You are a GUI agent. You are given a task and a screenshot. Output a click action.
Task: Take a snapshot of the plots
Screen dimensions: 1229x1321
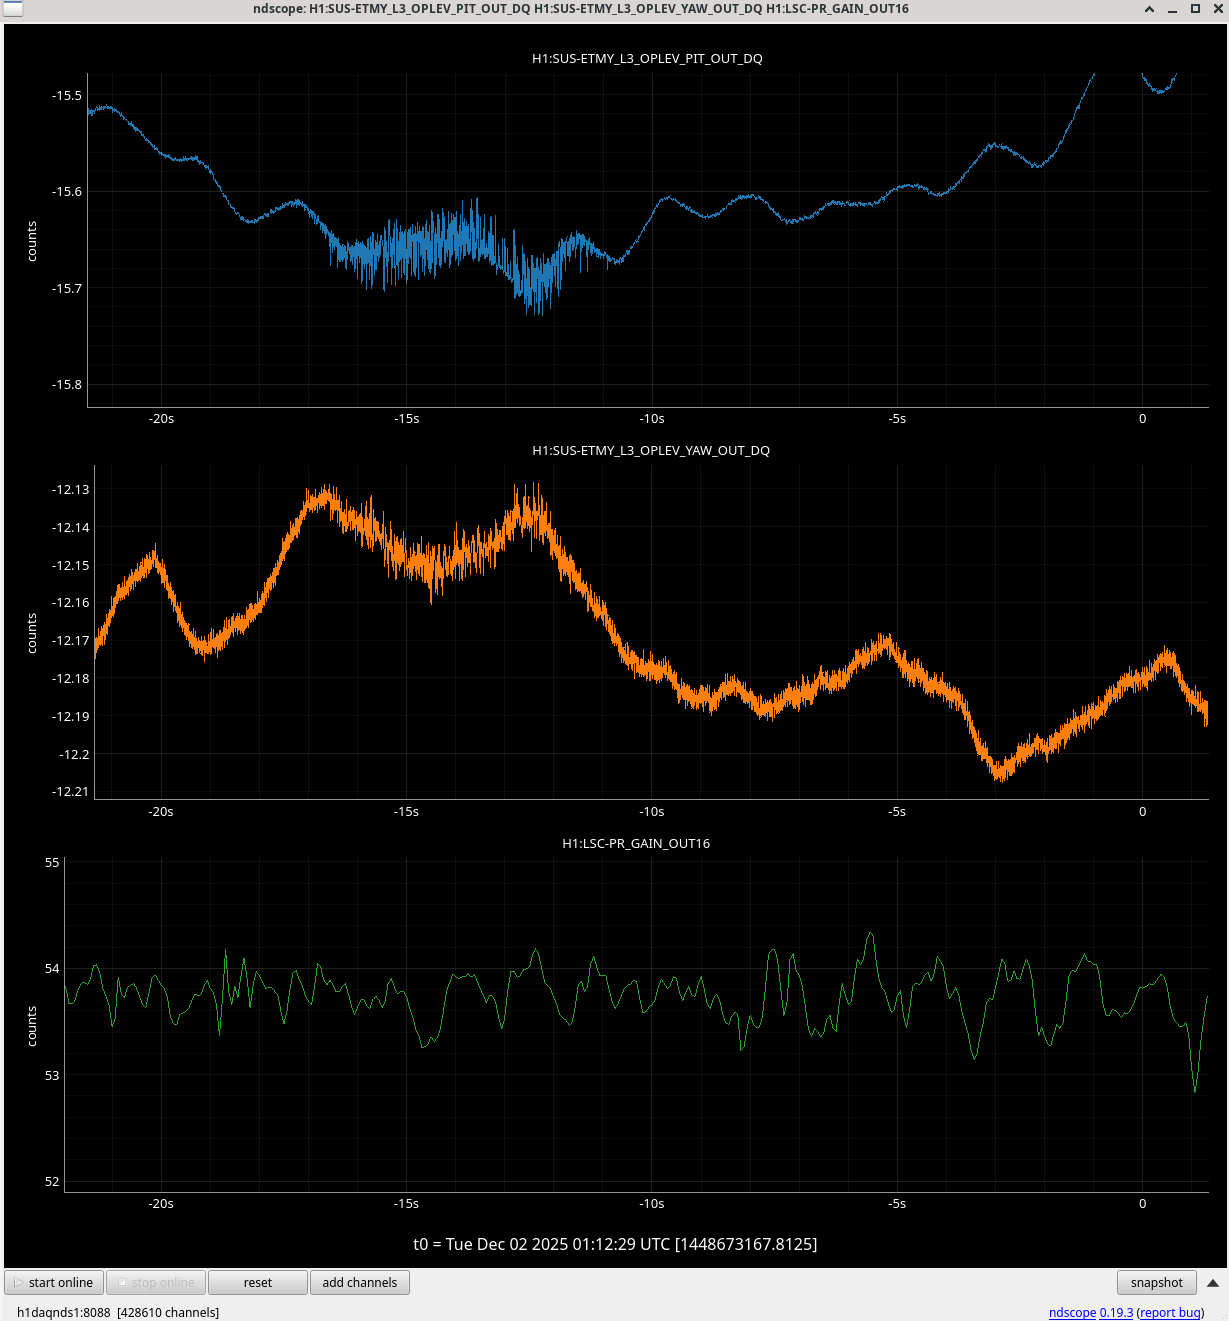pyautogui.click(x=1156, y=1282)
